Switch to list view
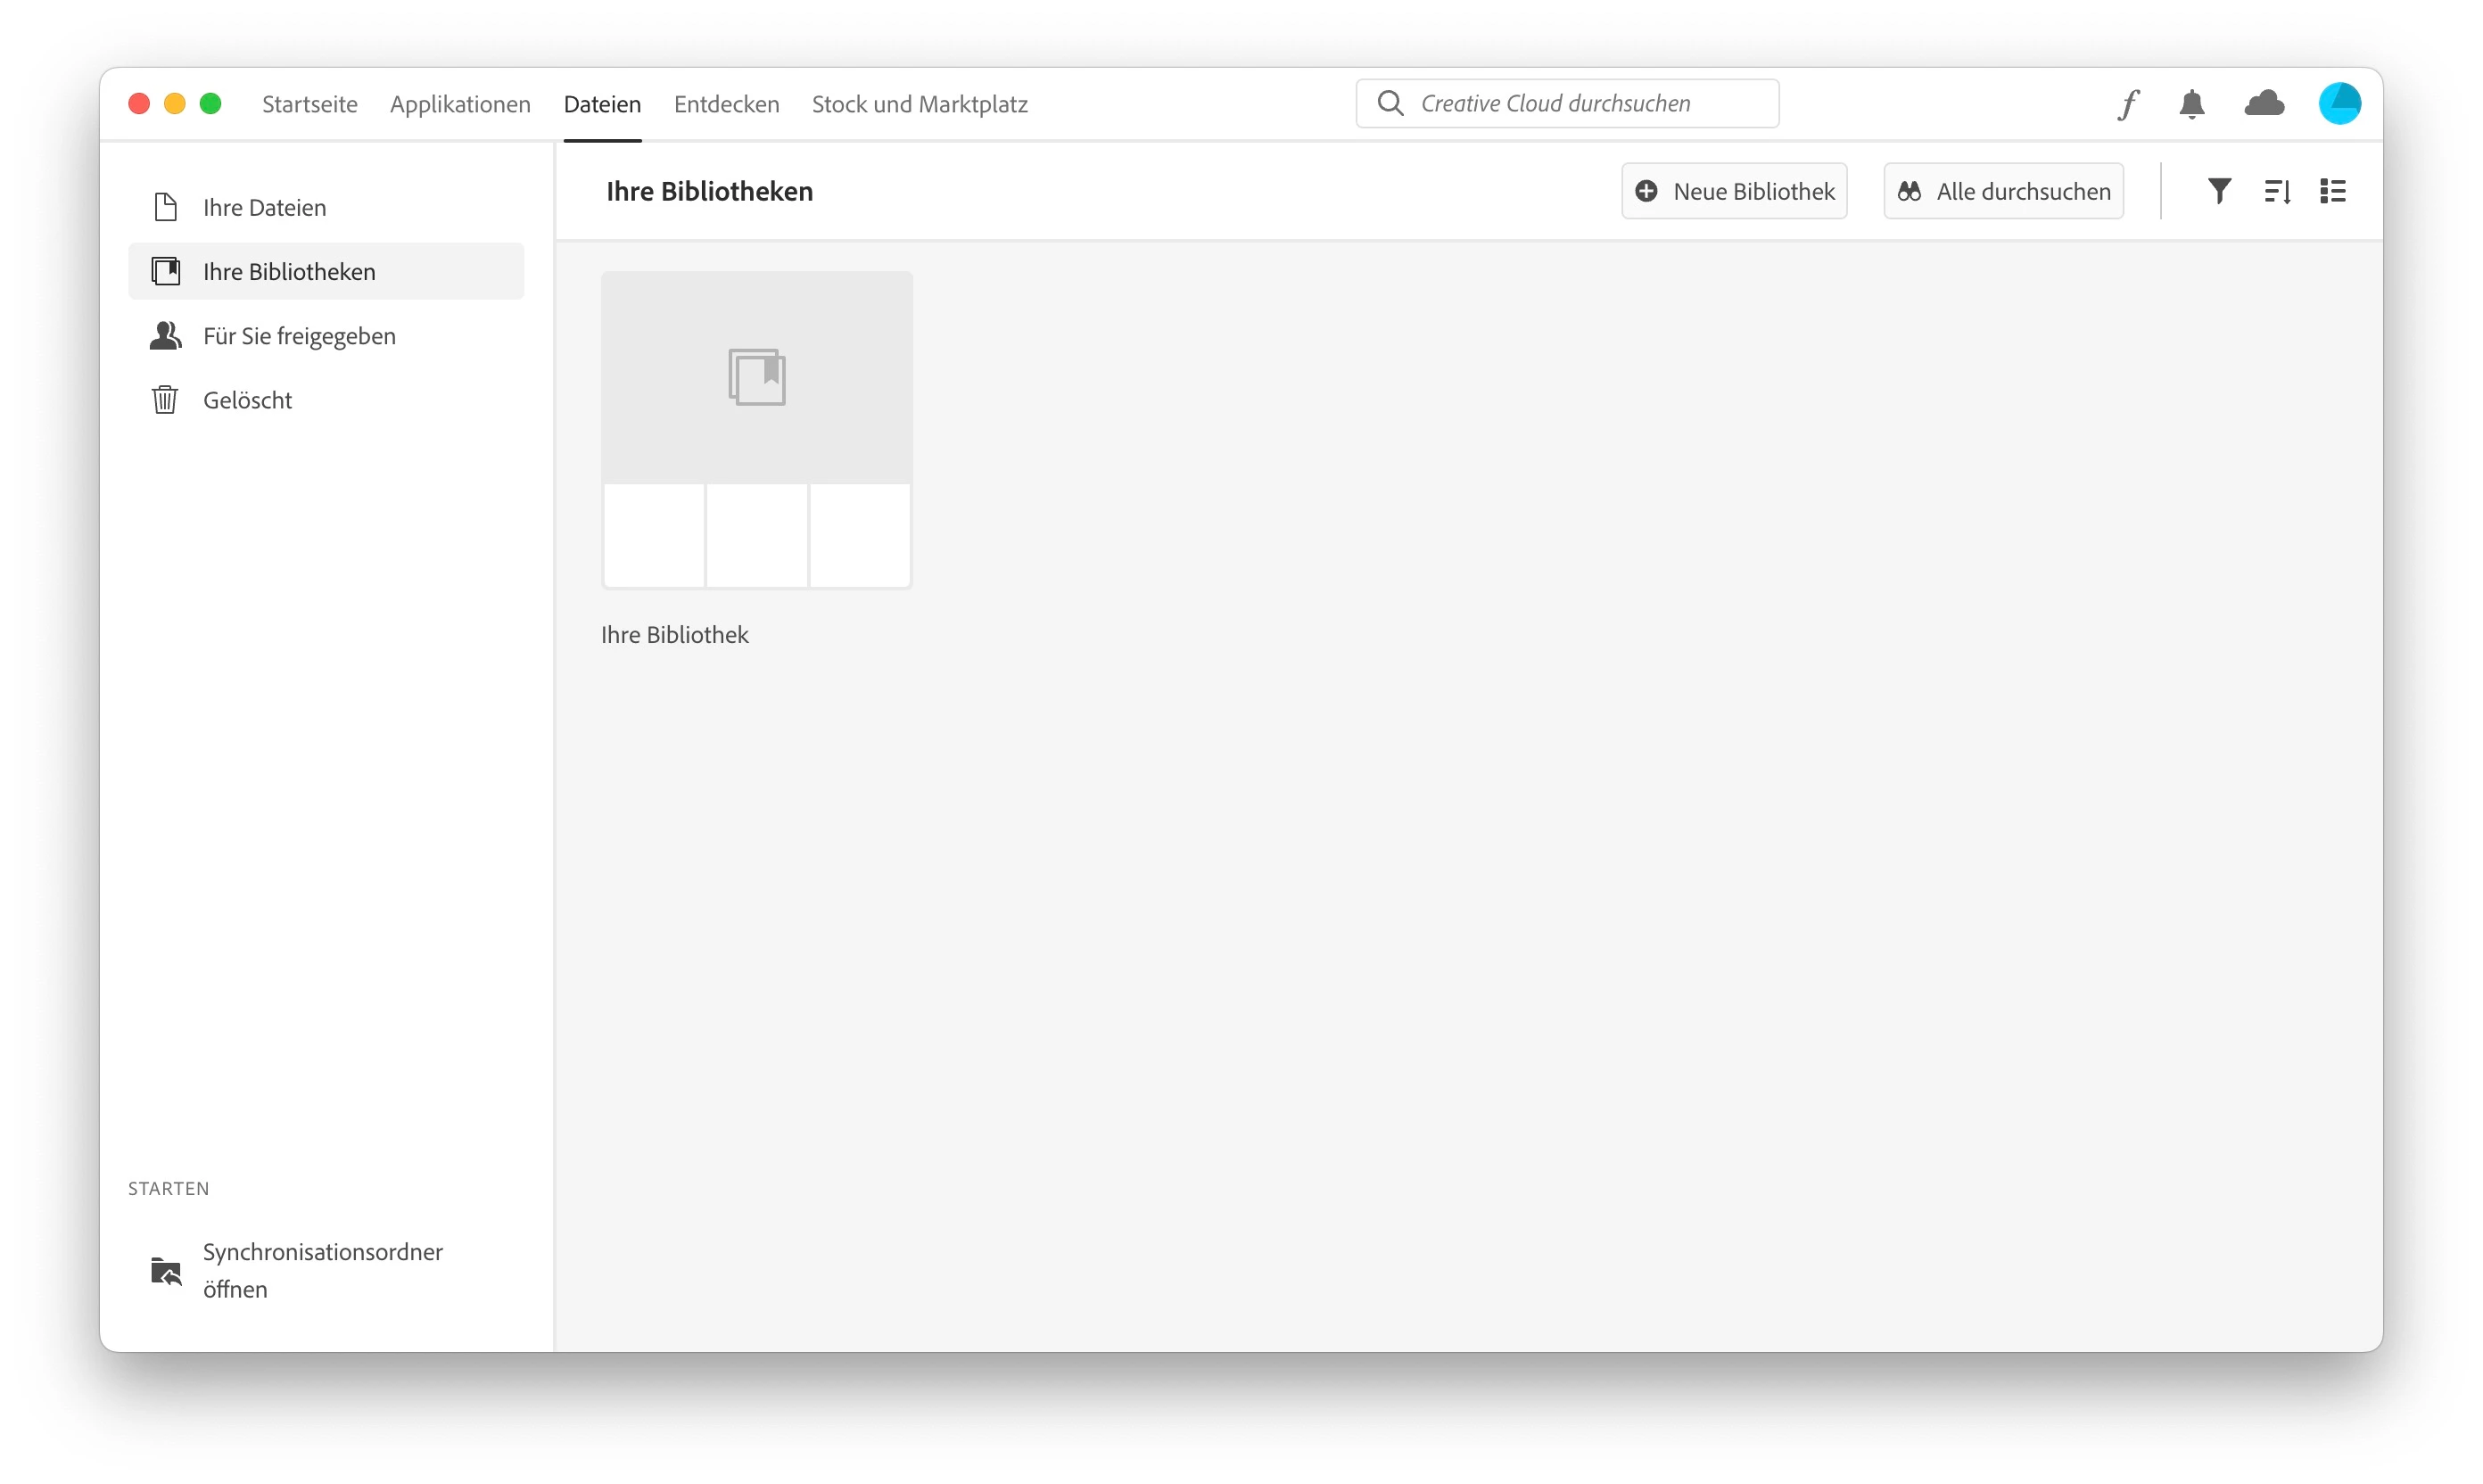2483x1484 pixels. 2333,191
